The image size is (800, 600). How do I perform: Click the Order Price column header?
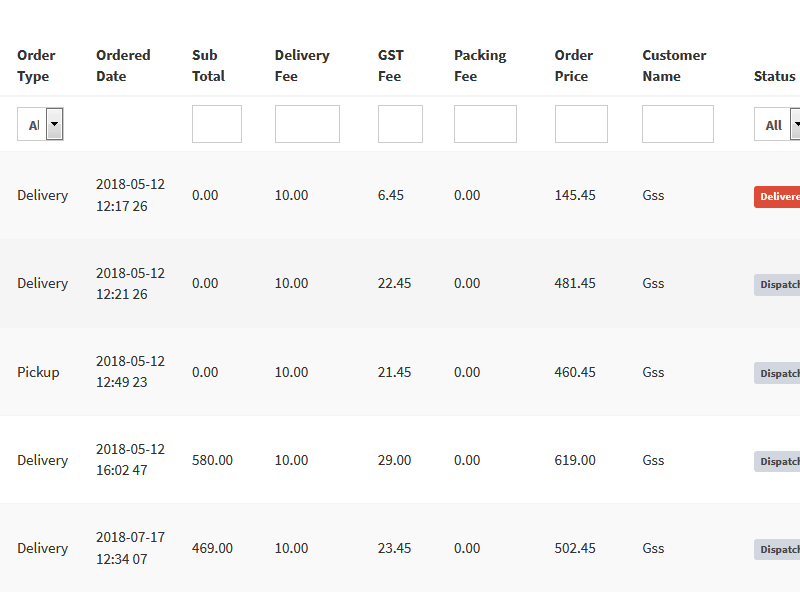(574, 66)
